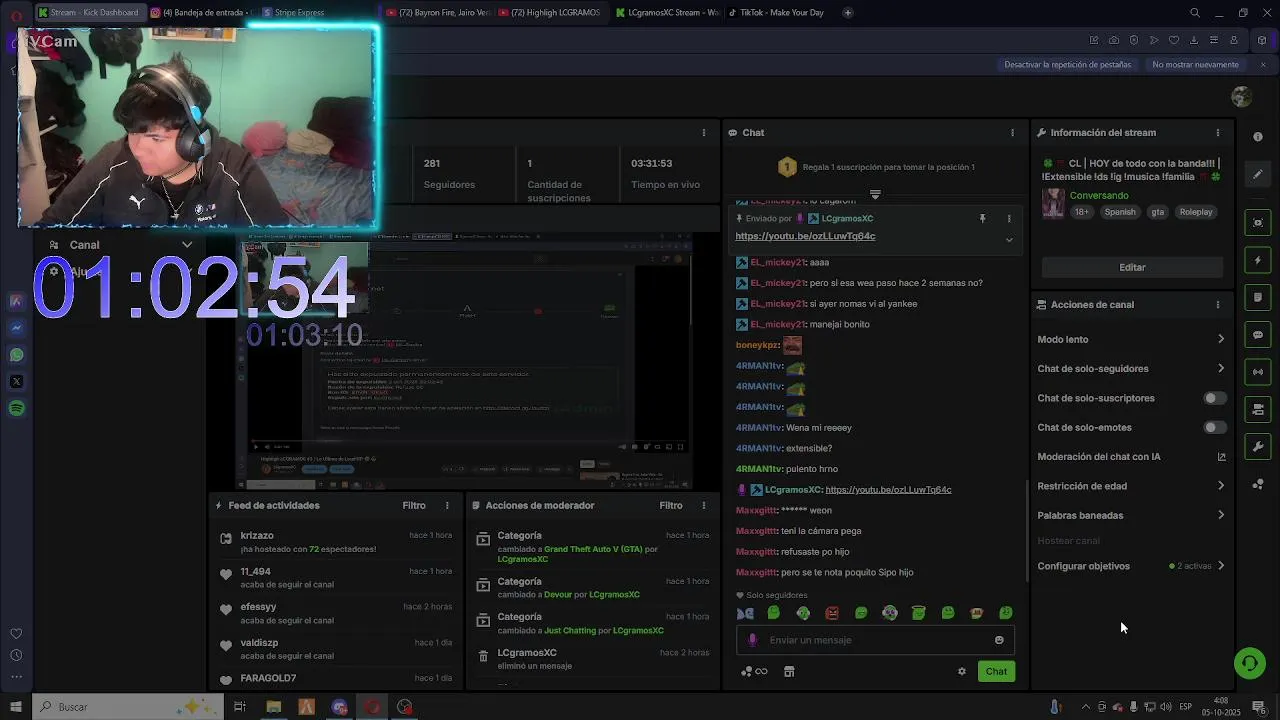This screenshot has height=720, width=1280.
Task: Click the browser search magnifier icon
Action: pos(1195,13)
